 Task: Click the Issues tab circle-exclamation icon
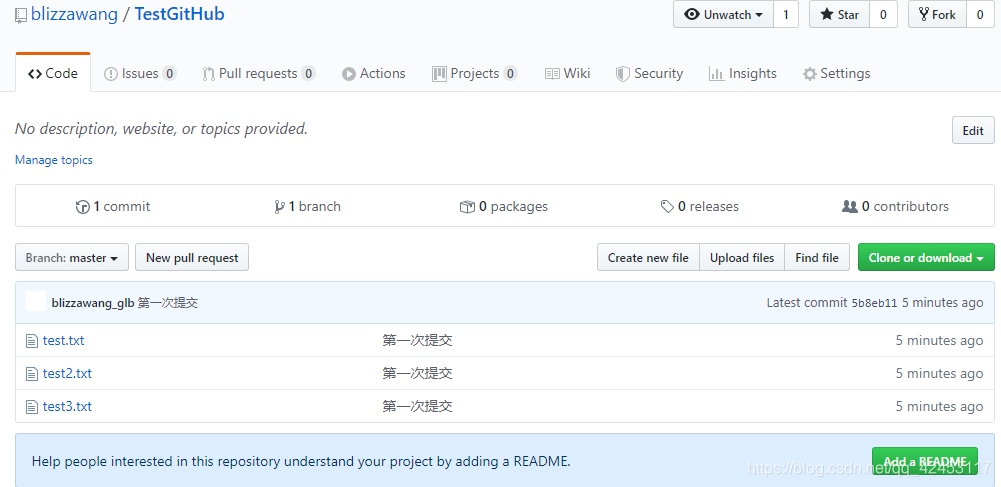[x=110, y=74]
